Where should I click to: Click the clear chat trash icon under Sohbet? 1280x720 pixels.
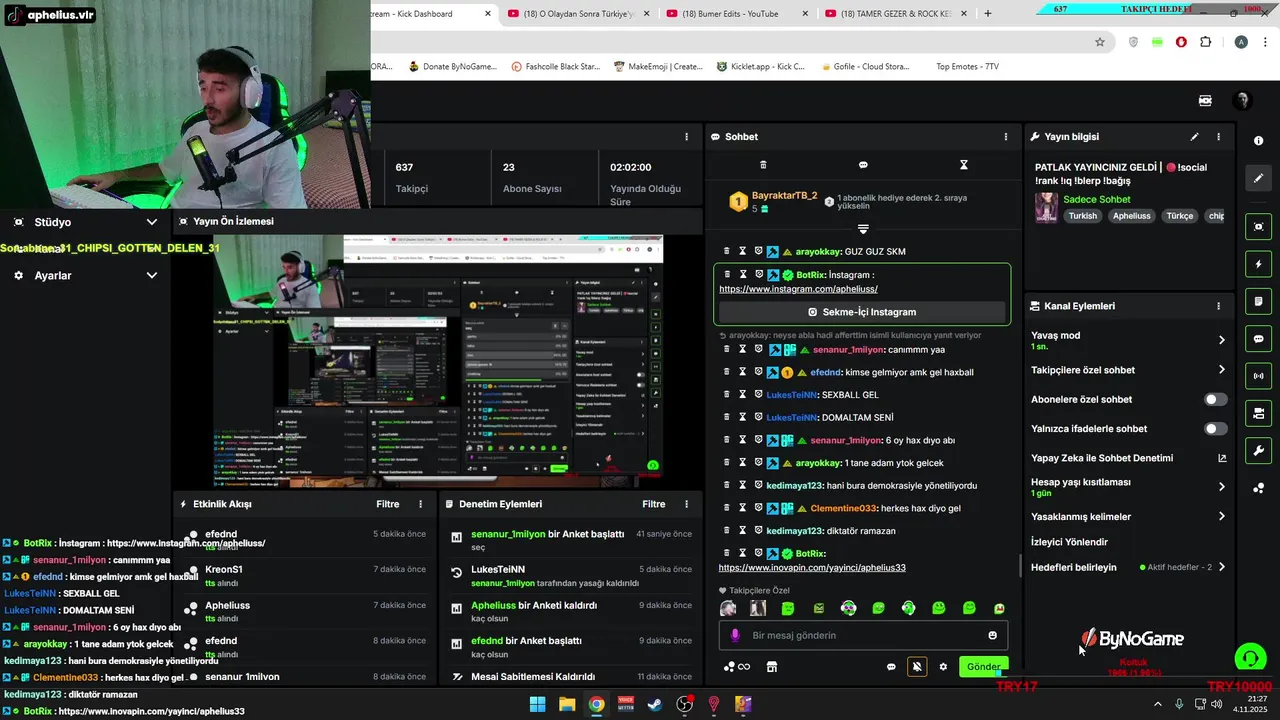pyautogui.click(x=763, y=165)
